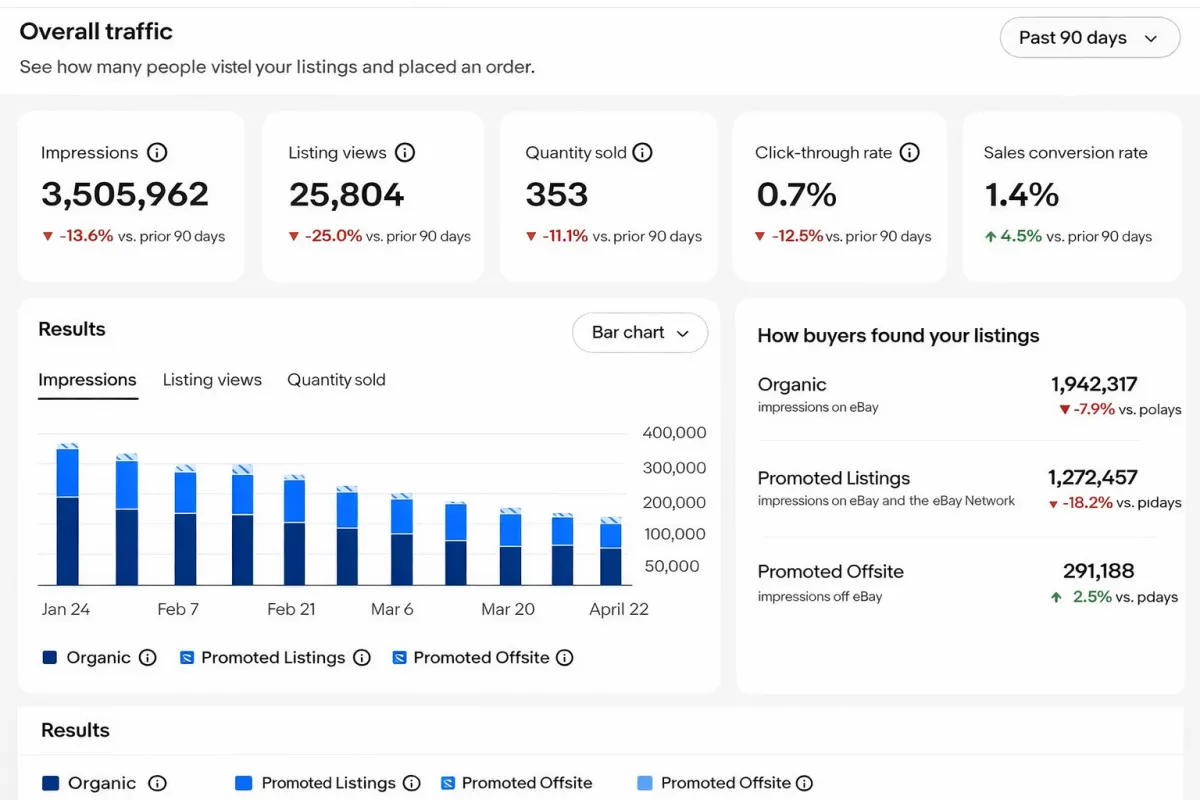The height and width of the screenshot is (800, 1200).
Task: Click the Listing views info icon
Action: point(405,153)
